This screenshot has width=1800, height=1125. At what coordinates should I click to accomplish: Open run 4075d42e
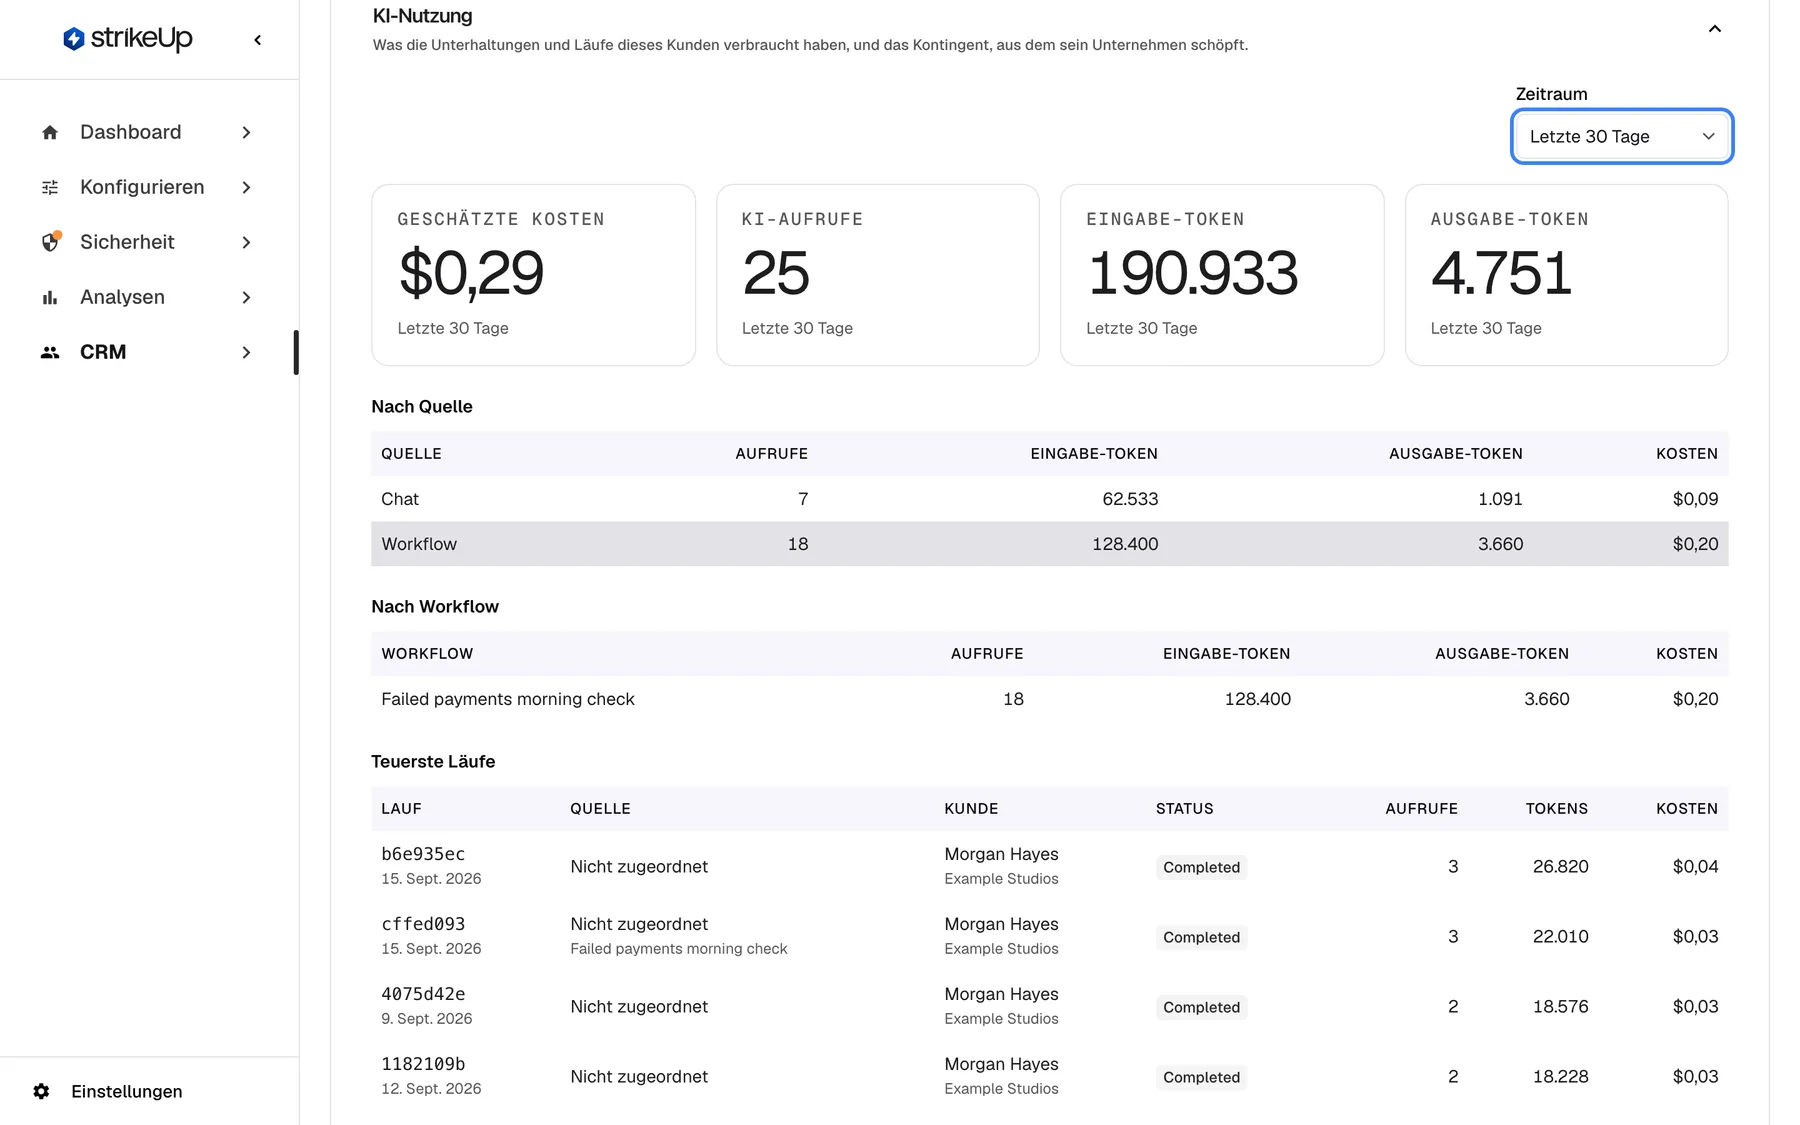tap(1049, 1006)
